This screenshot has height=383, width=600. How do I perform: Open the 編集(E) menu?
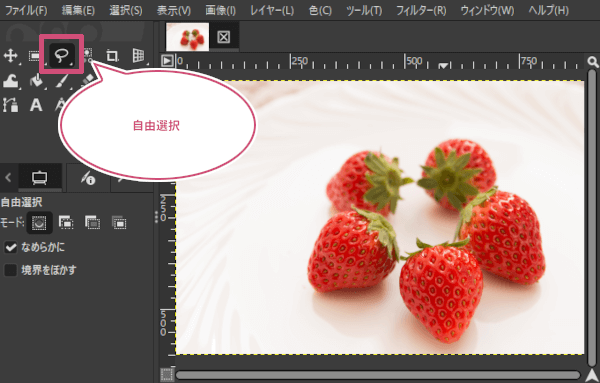pyautogui.click(x=78, y=10)
